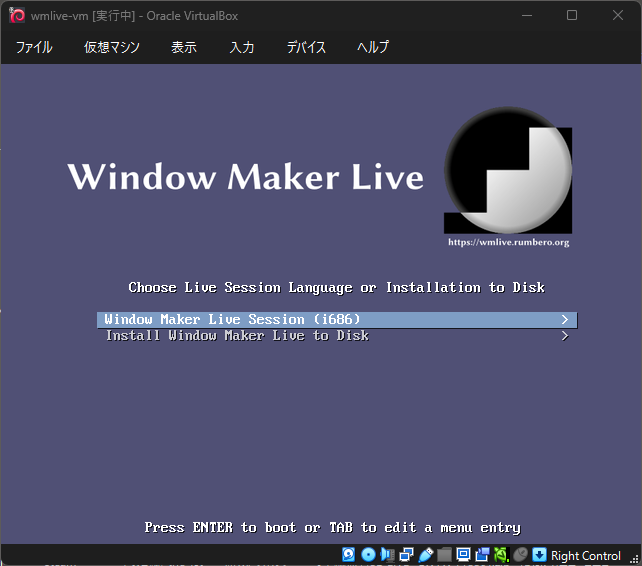Open the ファイル menu
This screenshot has height=566, width=642.
point(34,47)
